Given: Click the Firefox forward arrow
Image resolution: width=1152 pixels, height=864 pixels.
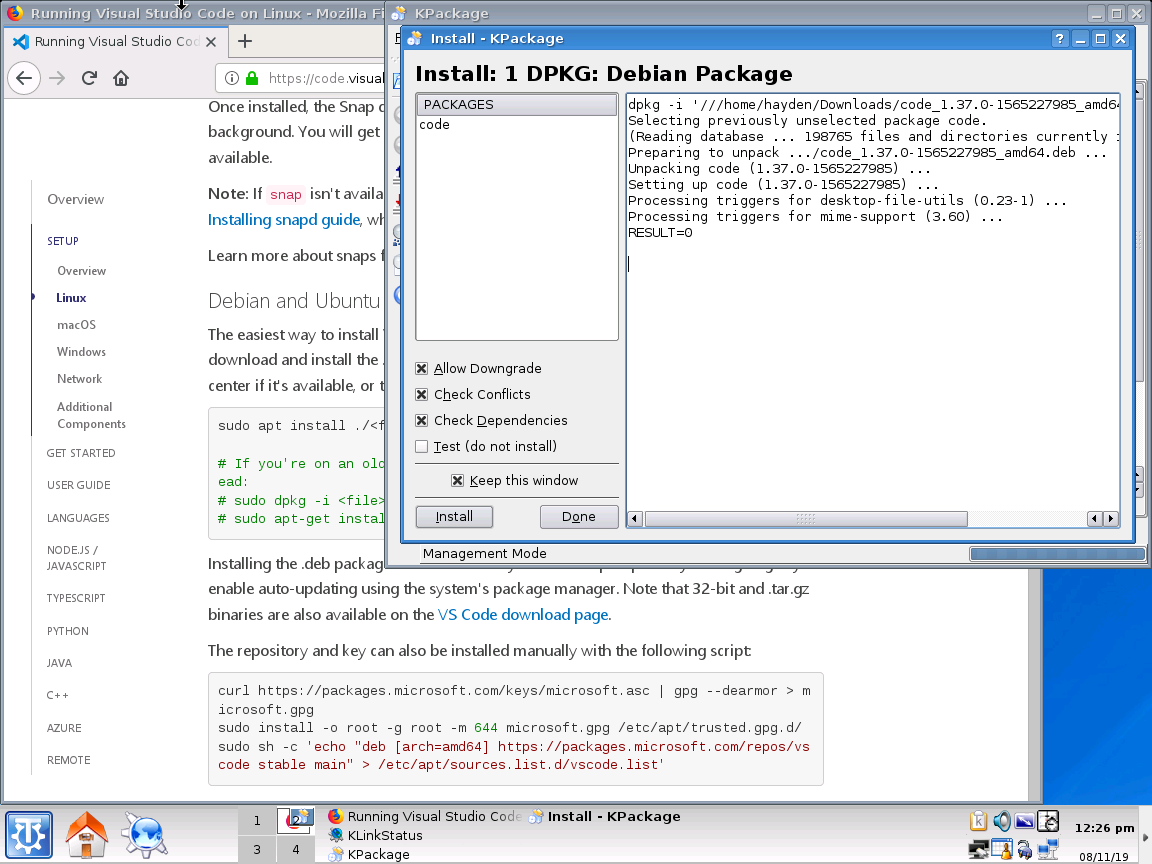Looking at the screenshot, I should point(57,78).
